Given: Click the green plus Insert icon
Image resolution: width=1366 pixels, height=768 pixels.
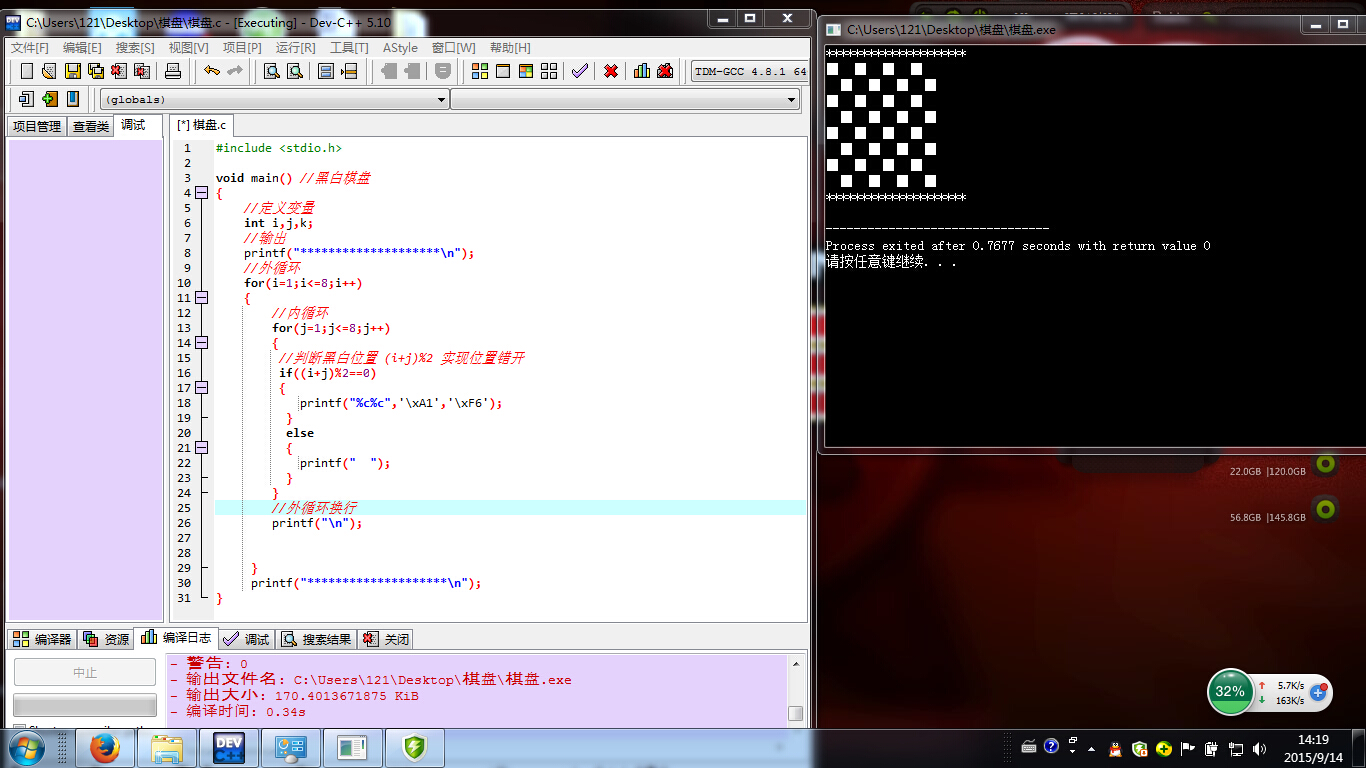Looking at the screenshot, I should [x=50, y=98].
